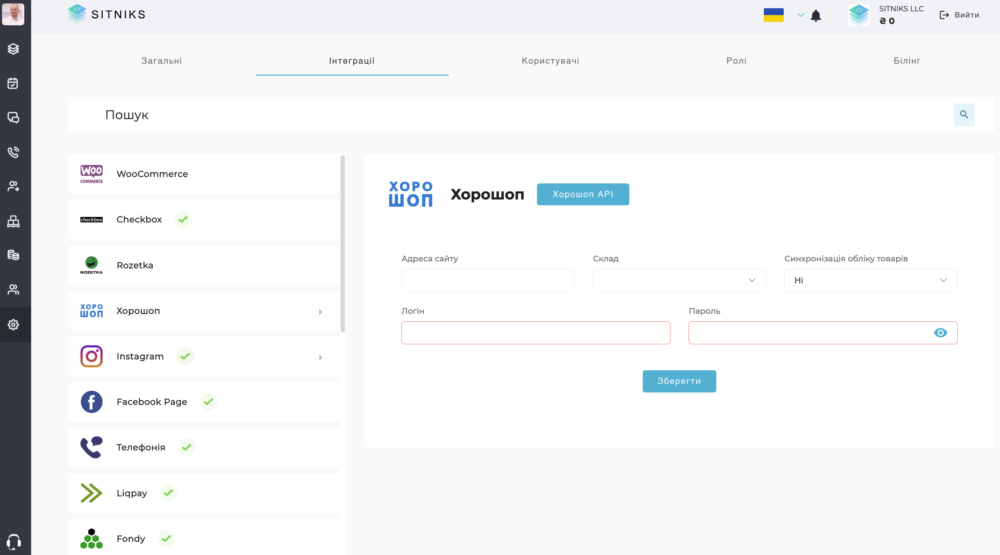Expand the language dropdown arrow
The image size is (1000, 555).
(800, 15)
